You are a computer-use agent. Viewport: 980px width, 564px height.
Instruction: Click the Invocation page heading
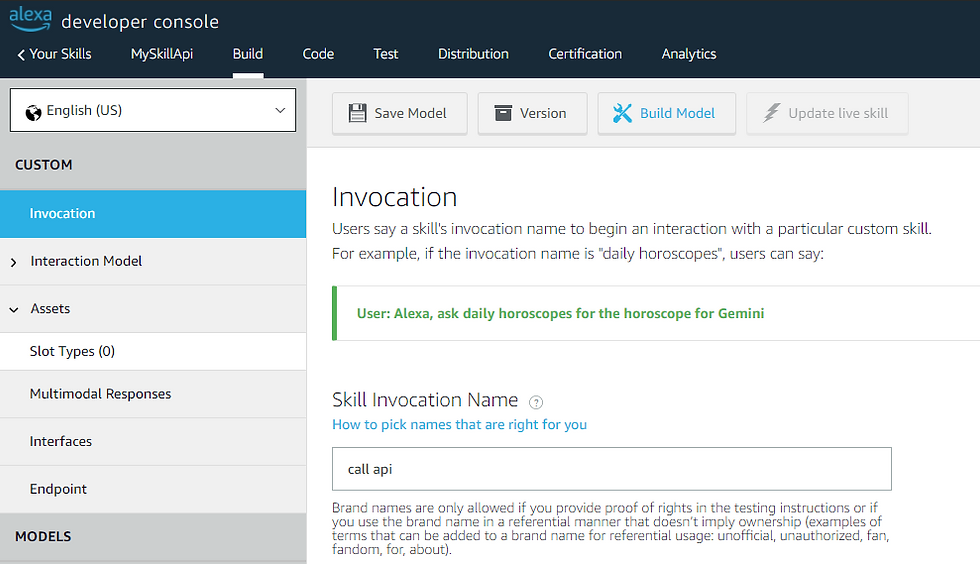[x=394, y=197]
